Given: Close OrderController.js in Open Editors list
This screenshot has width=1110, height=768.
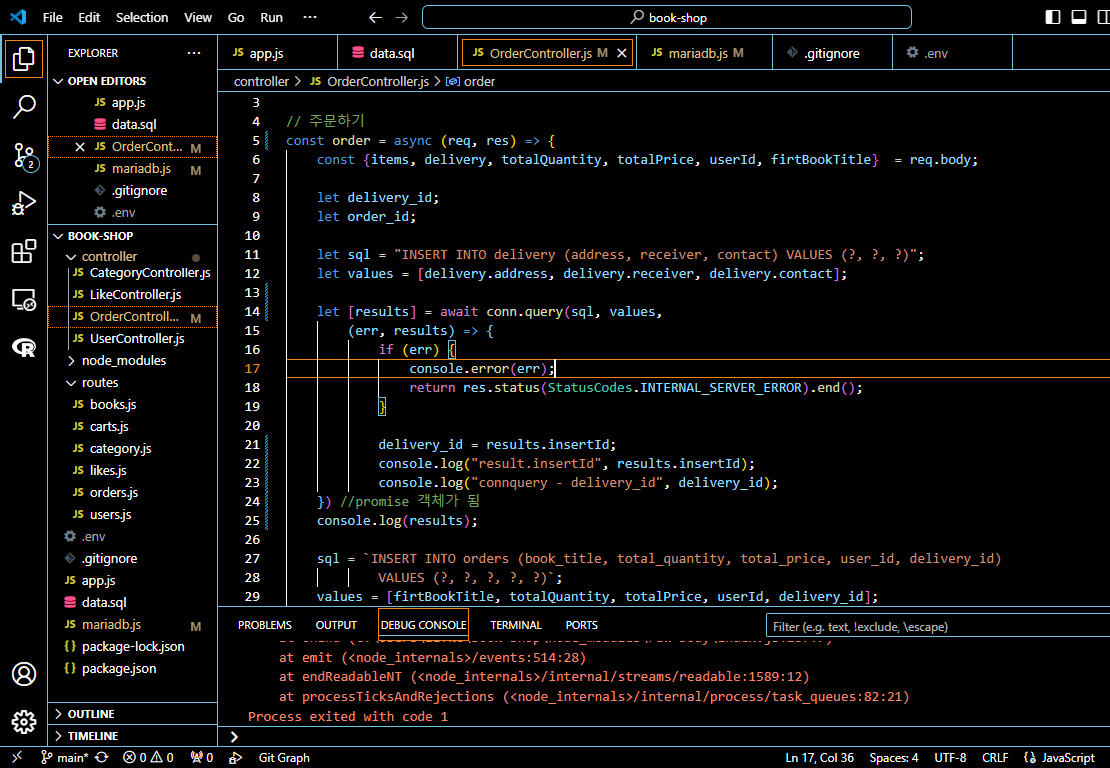Looking at the screenshot, I should tap(80, 147).
